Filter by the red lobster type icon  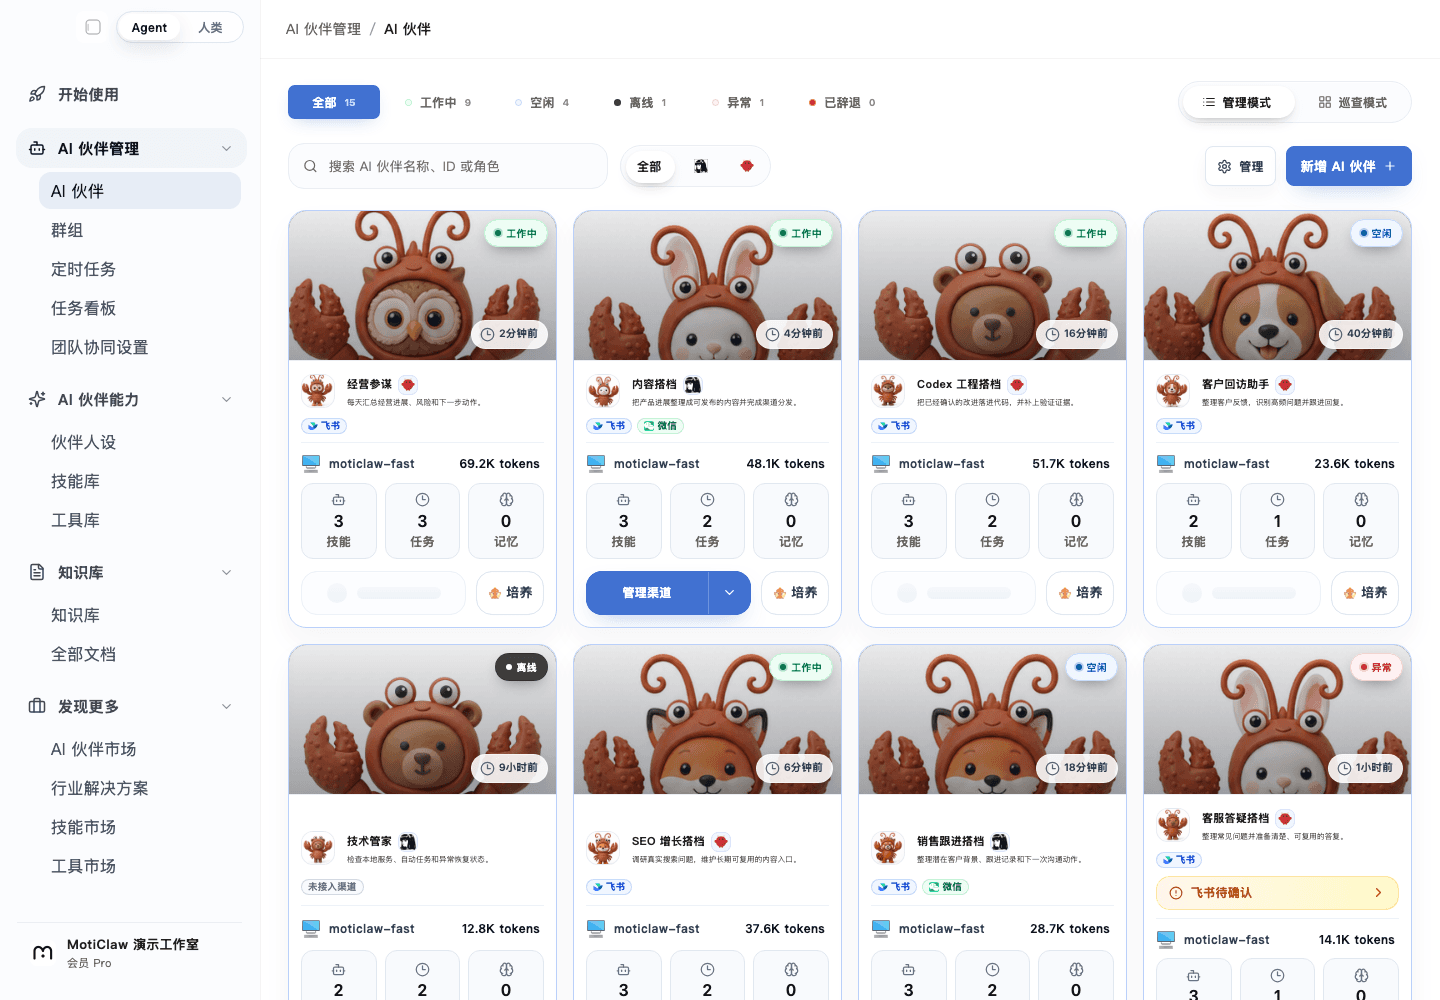pos(747,166)
